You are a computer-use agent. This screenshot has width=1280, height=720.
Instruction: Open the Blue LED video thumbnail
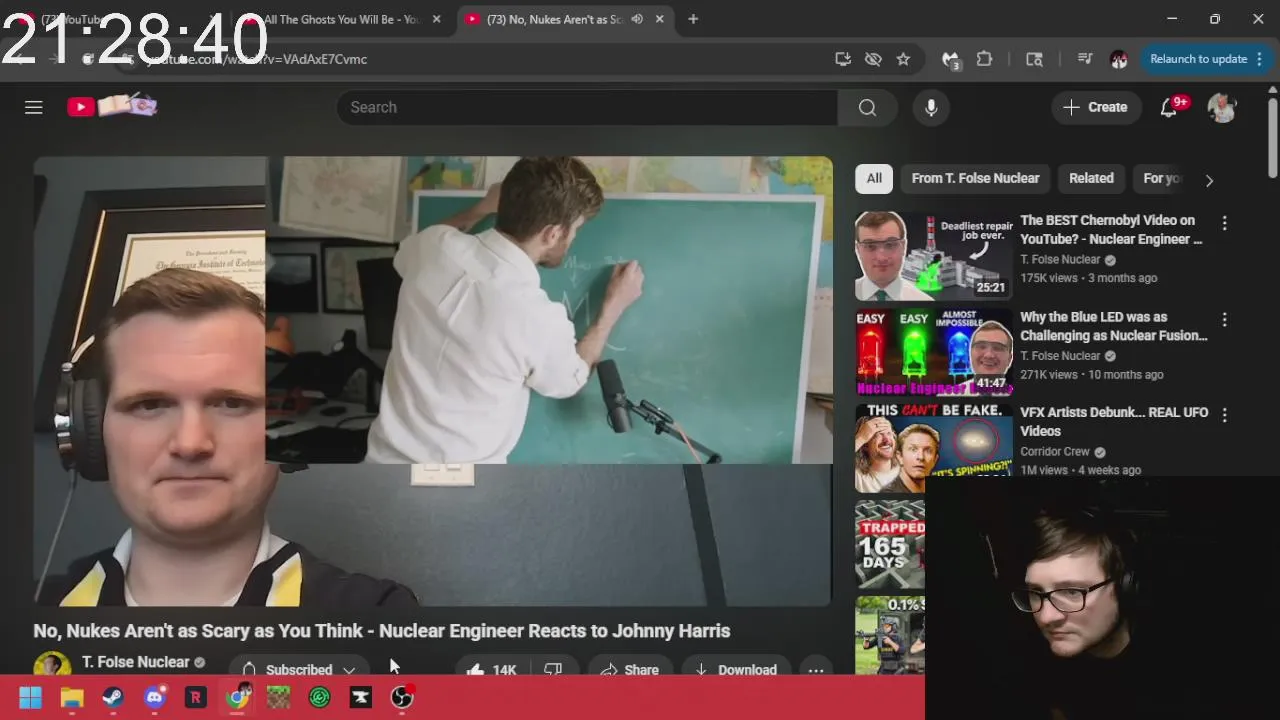coord(933,353)
